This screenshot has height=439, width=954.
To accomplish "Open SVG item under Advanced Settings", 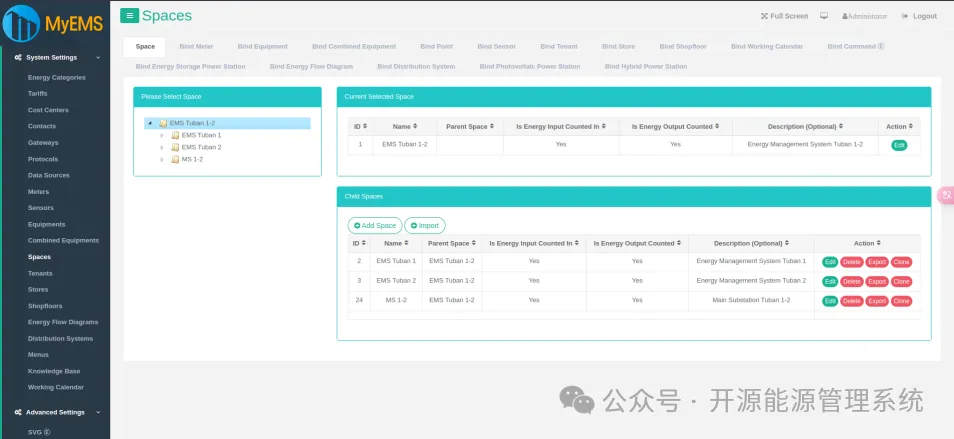I will [x=38, y=433].
